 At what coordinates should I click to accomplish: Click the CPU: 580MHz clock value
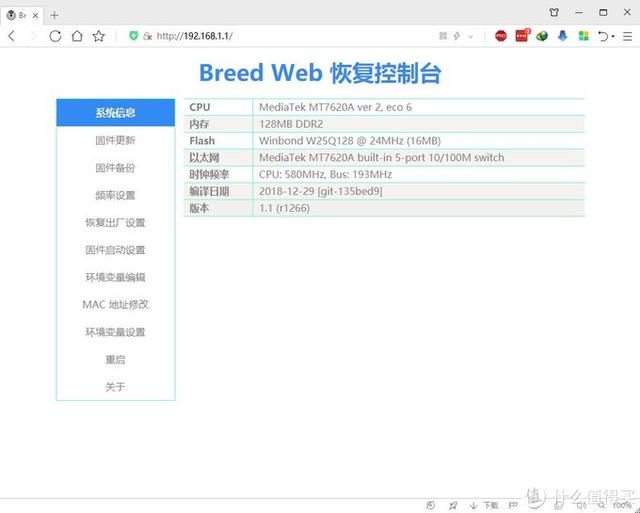325,175
